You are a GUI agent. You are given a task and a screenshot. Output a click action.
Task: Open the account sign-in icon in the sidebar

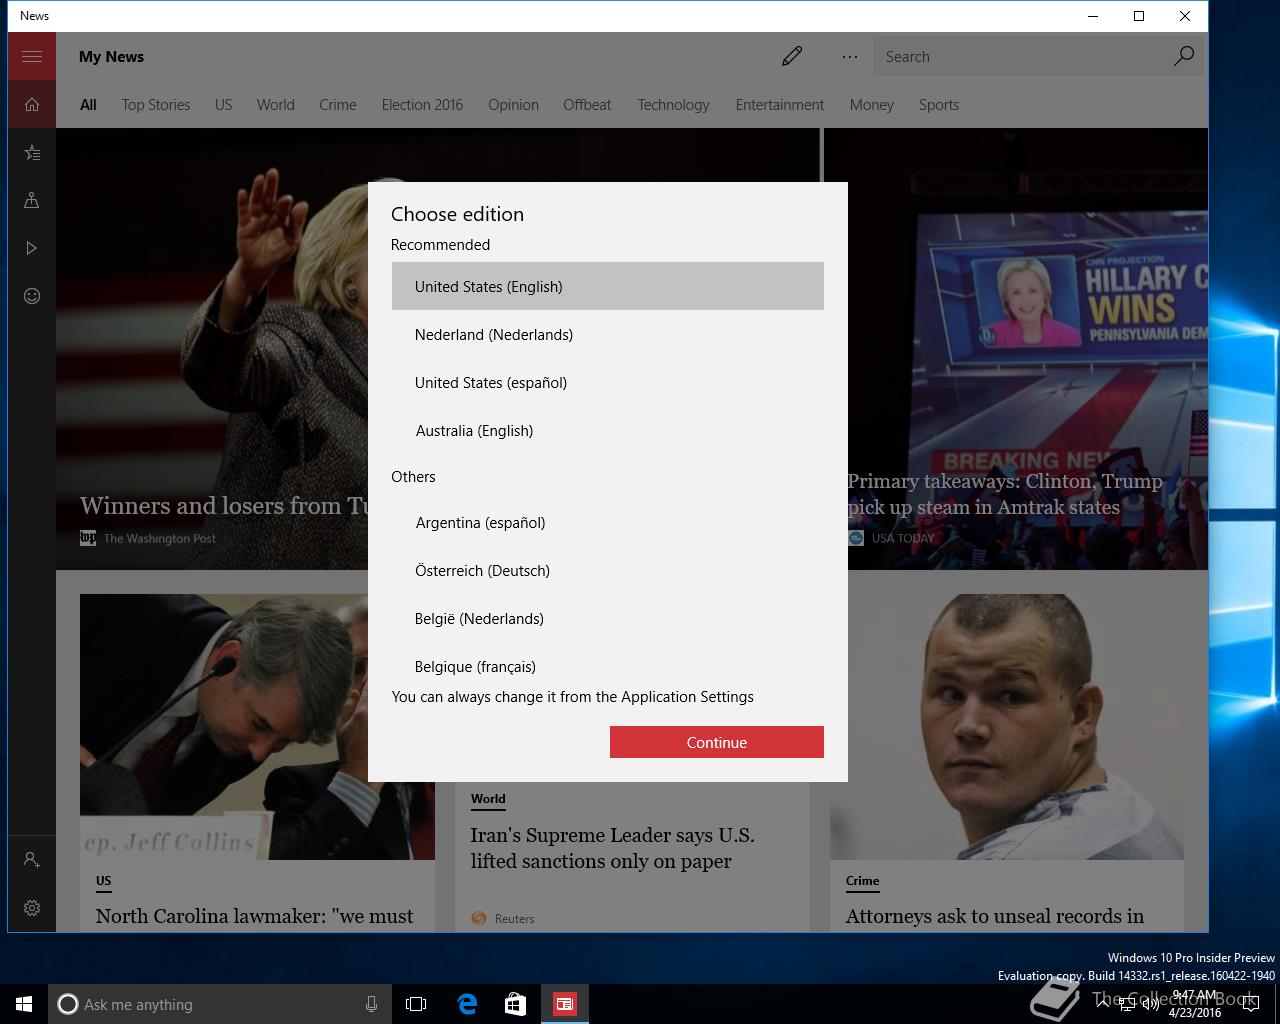[32, 860]
